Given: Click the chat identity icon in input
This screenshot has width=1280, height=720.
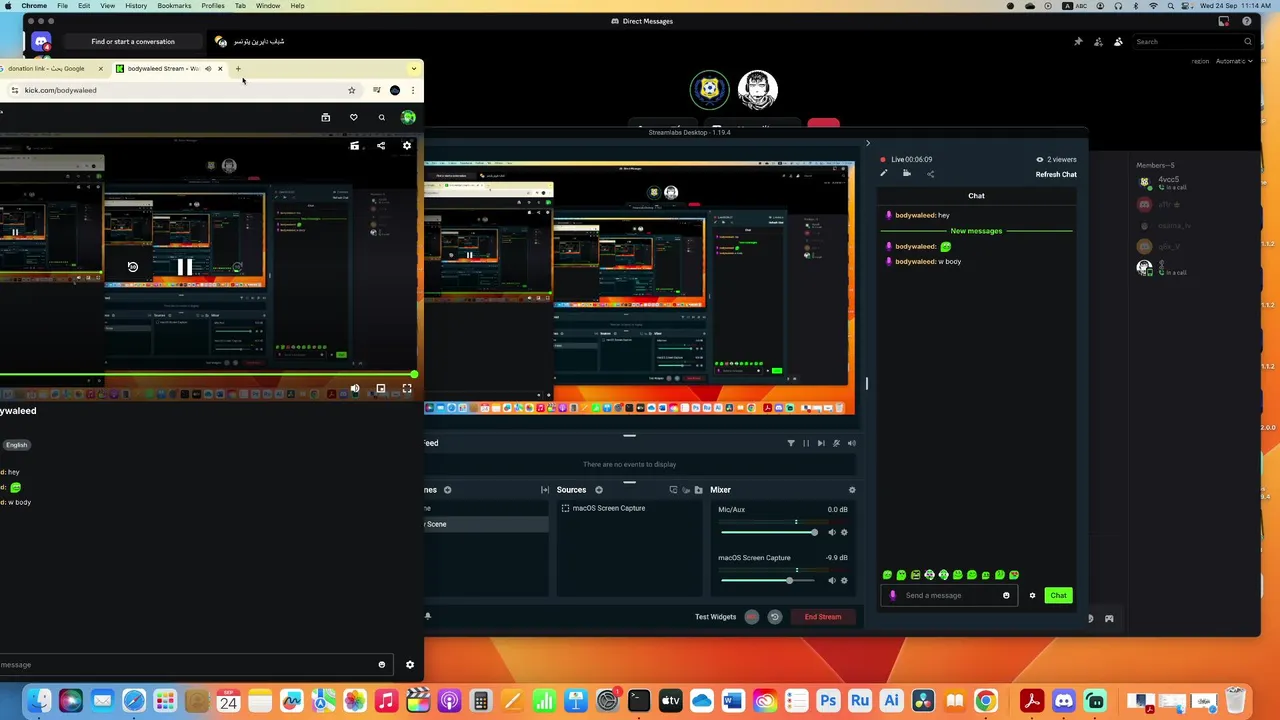Looking at the screenshot, I should click(892, 595).
